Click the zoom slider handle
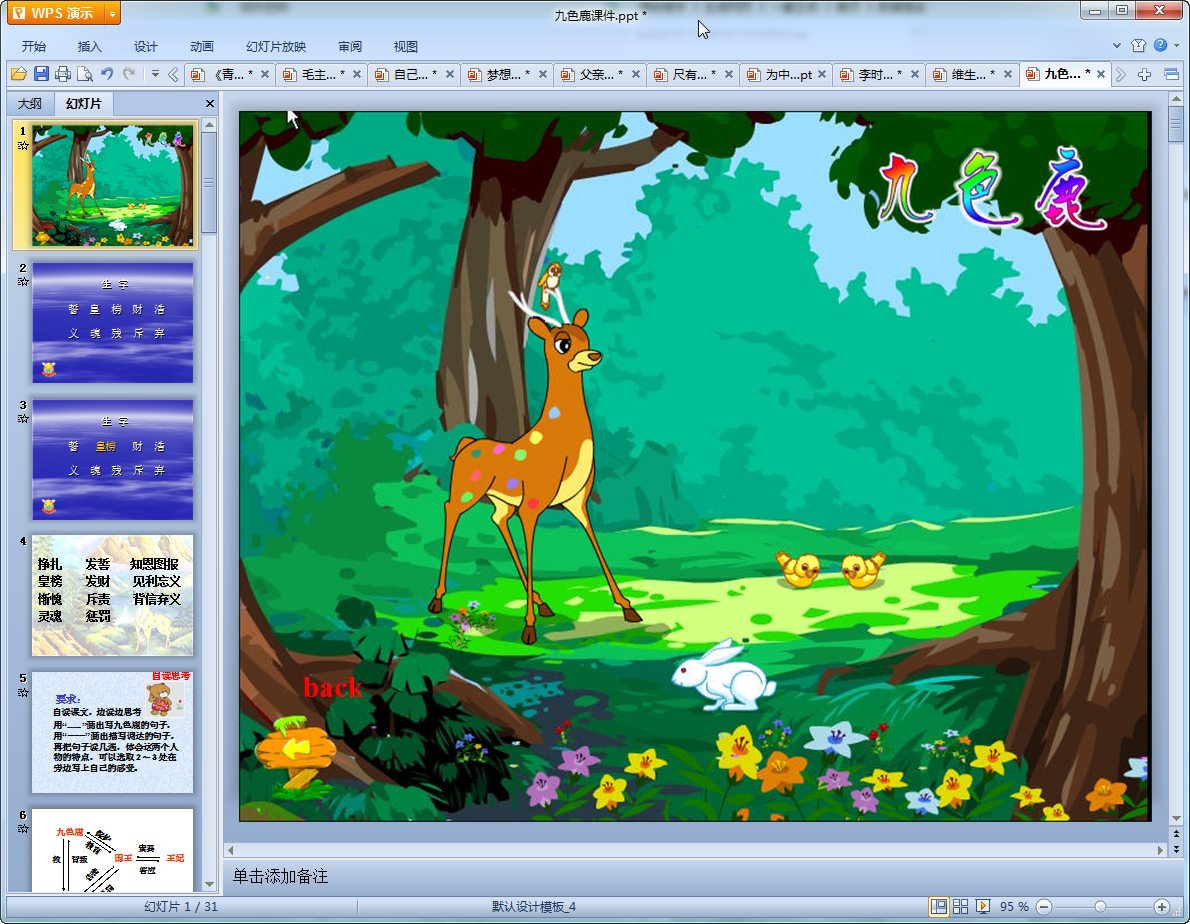 [1100, 907]
